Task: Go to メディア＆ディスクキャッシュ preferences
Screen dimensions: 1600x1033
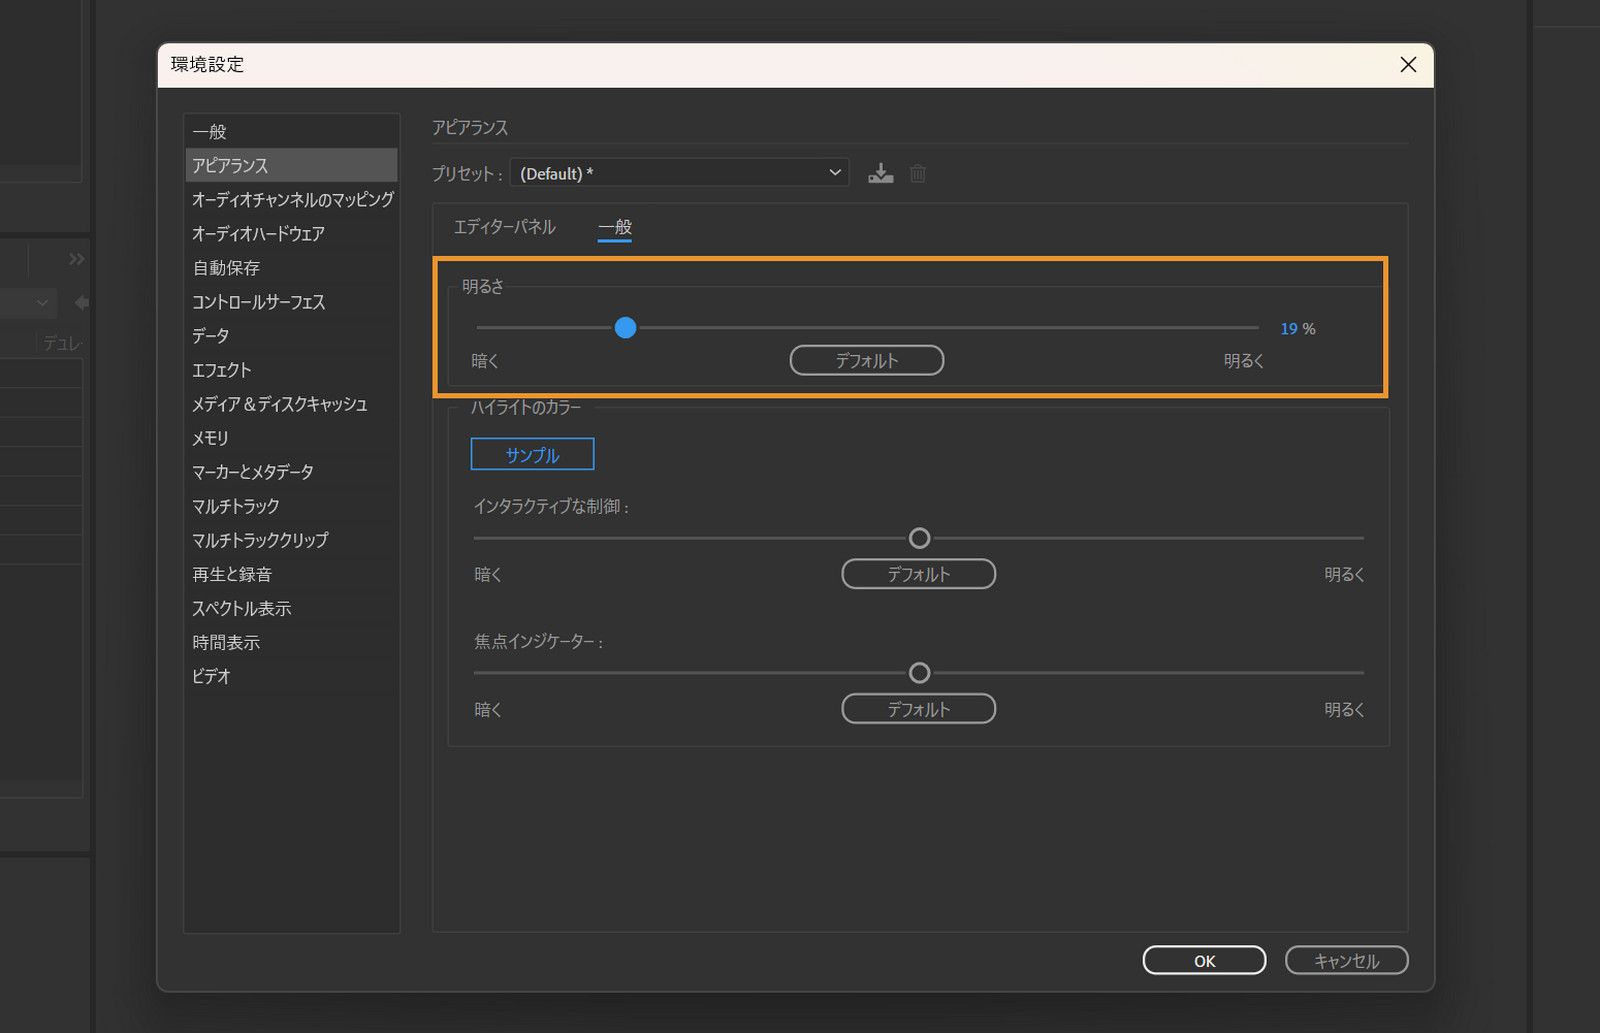Action: [x=280, y=404]
